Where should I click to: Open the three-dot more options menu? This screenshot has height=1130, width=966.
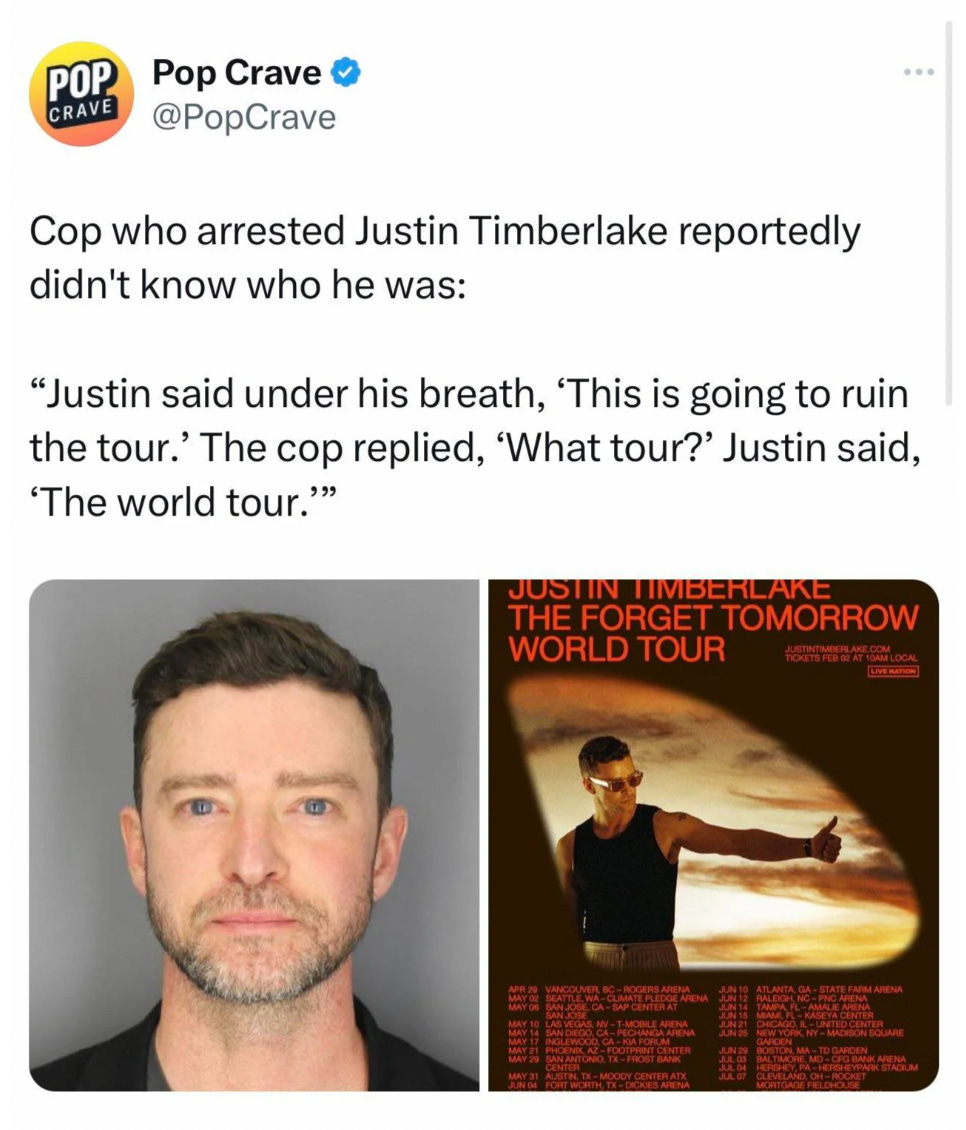pos(919,72)
